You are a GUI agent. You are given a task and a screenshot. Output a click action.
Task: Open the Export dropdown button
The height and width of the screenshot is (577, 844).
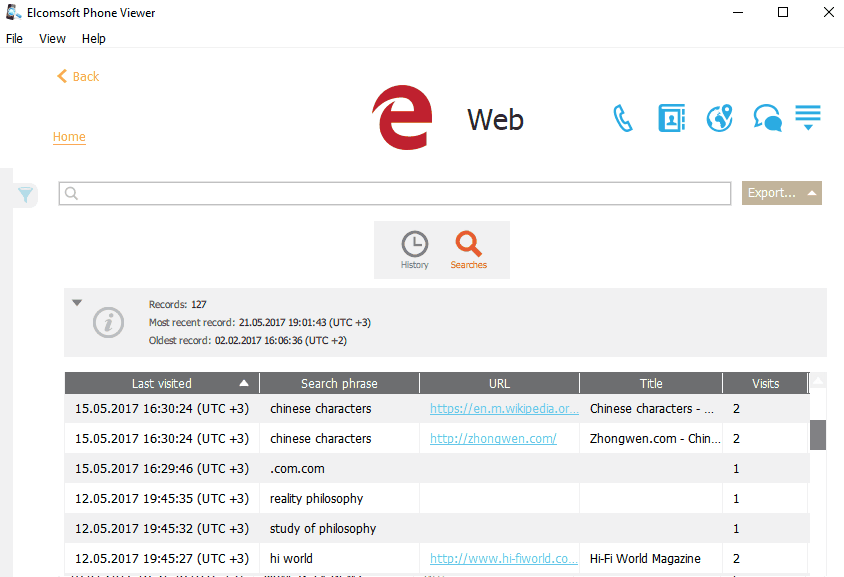[x=781, y=193]
